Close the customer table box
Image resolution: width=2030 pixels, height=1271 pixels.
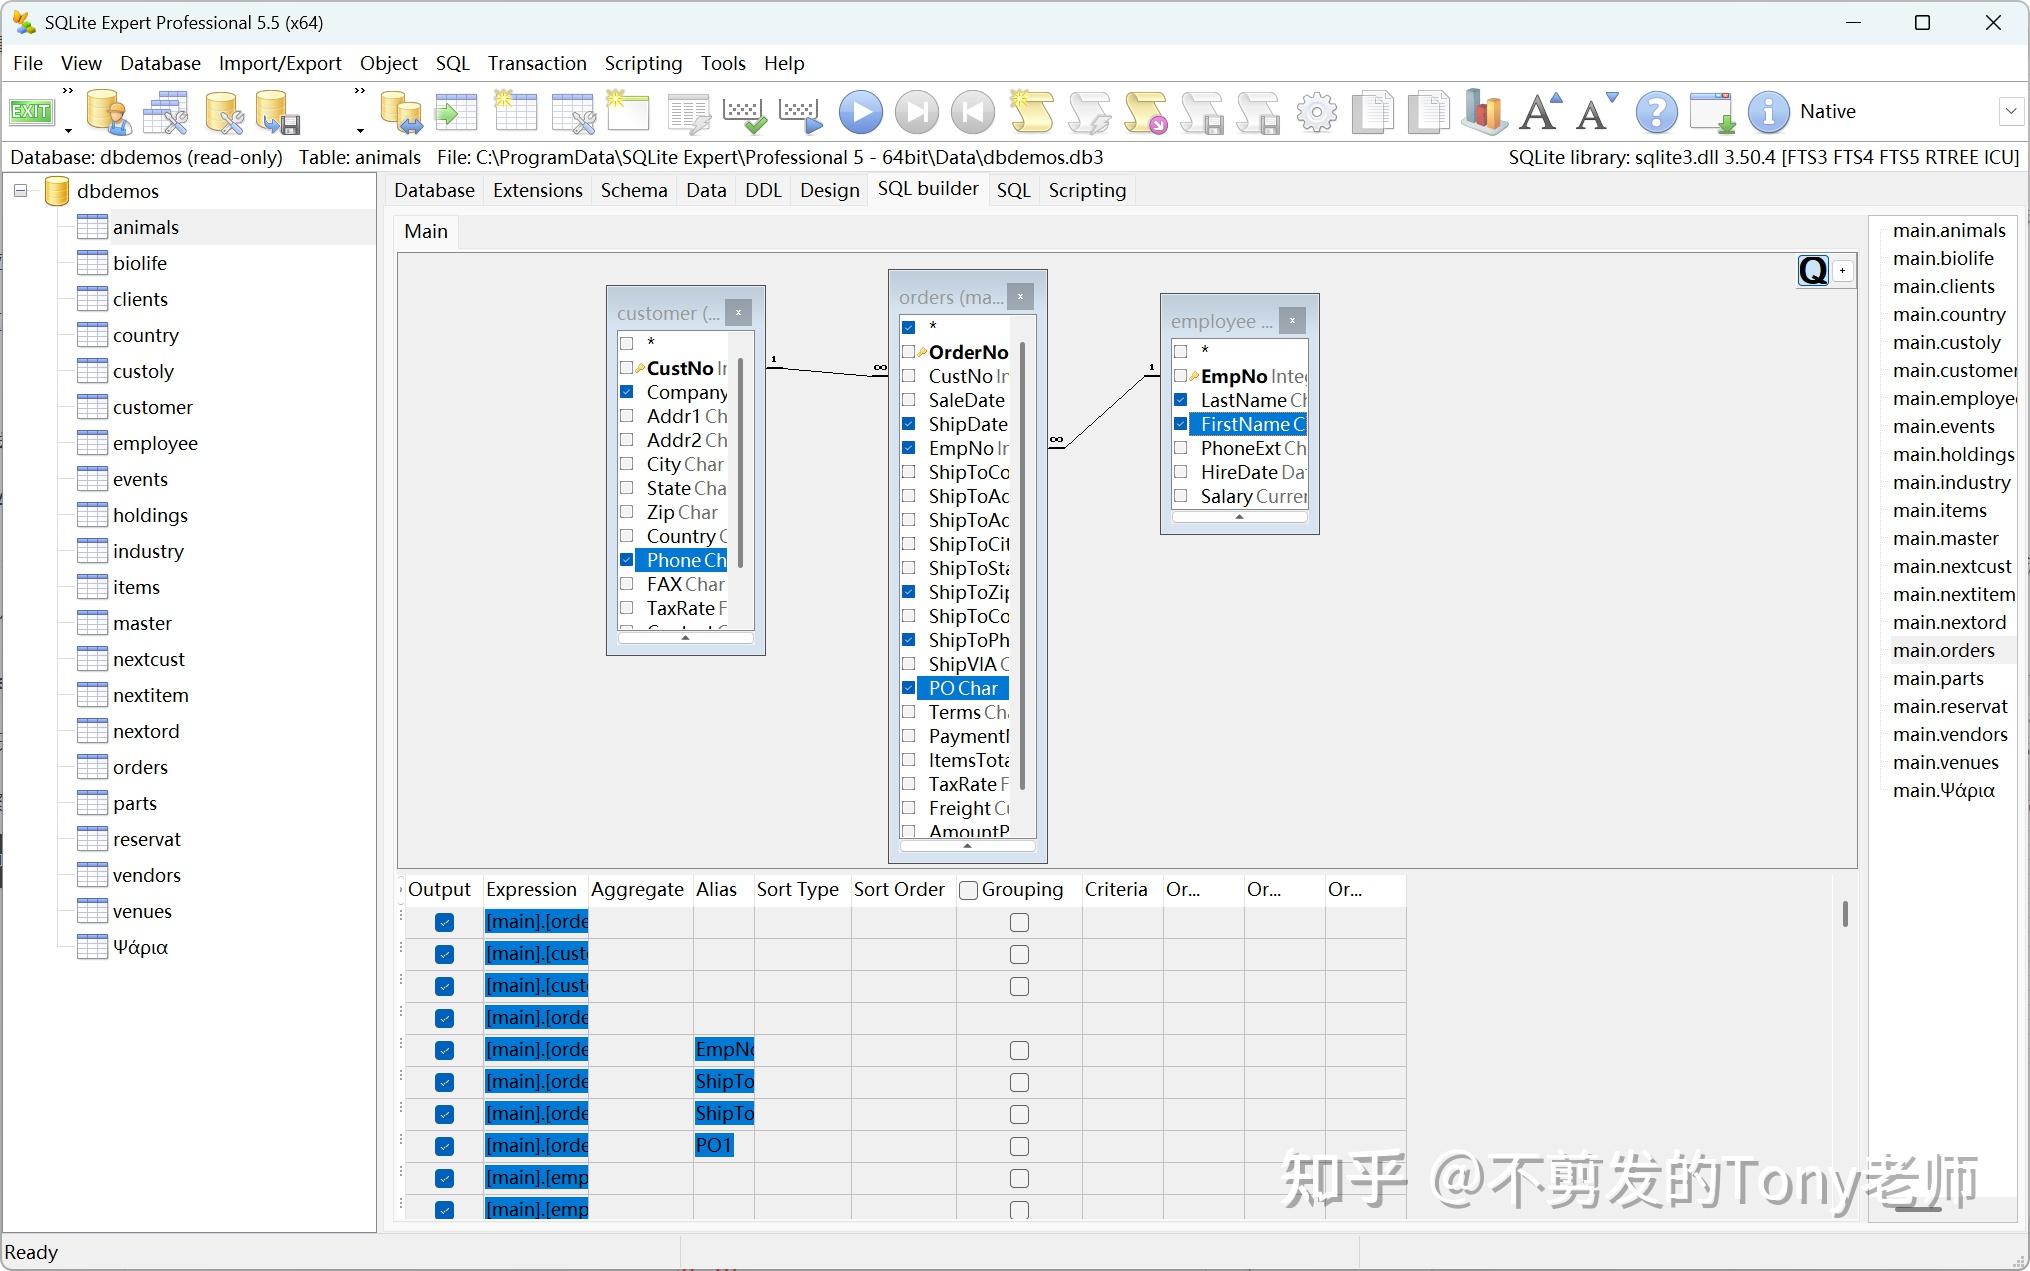coord(738,312)
